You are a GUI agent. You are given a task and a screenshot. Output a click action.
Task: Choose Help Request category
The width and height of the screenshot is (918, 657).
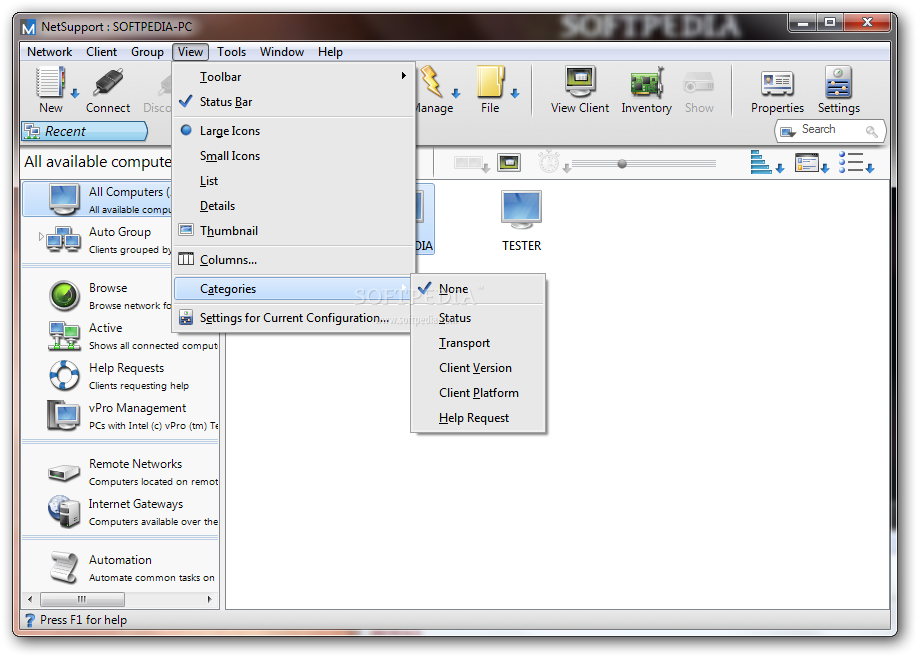coord(478,418)
